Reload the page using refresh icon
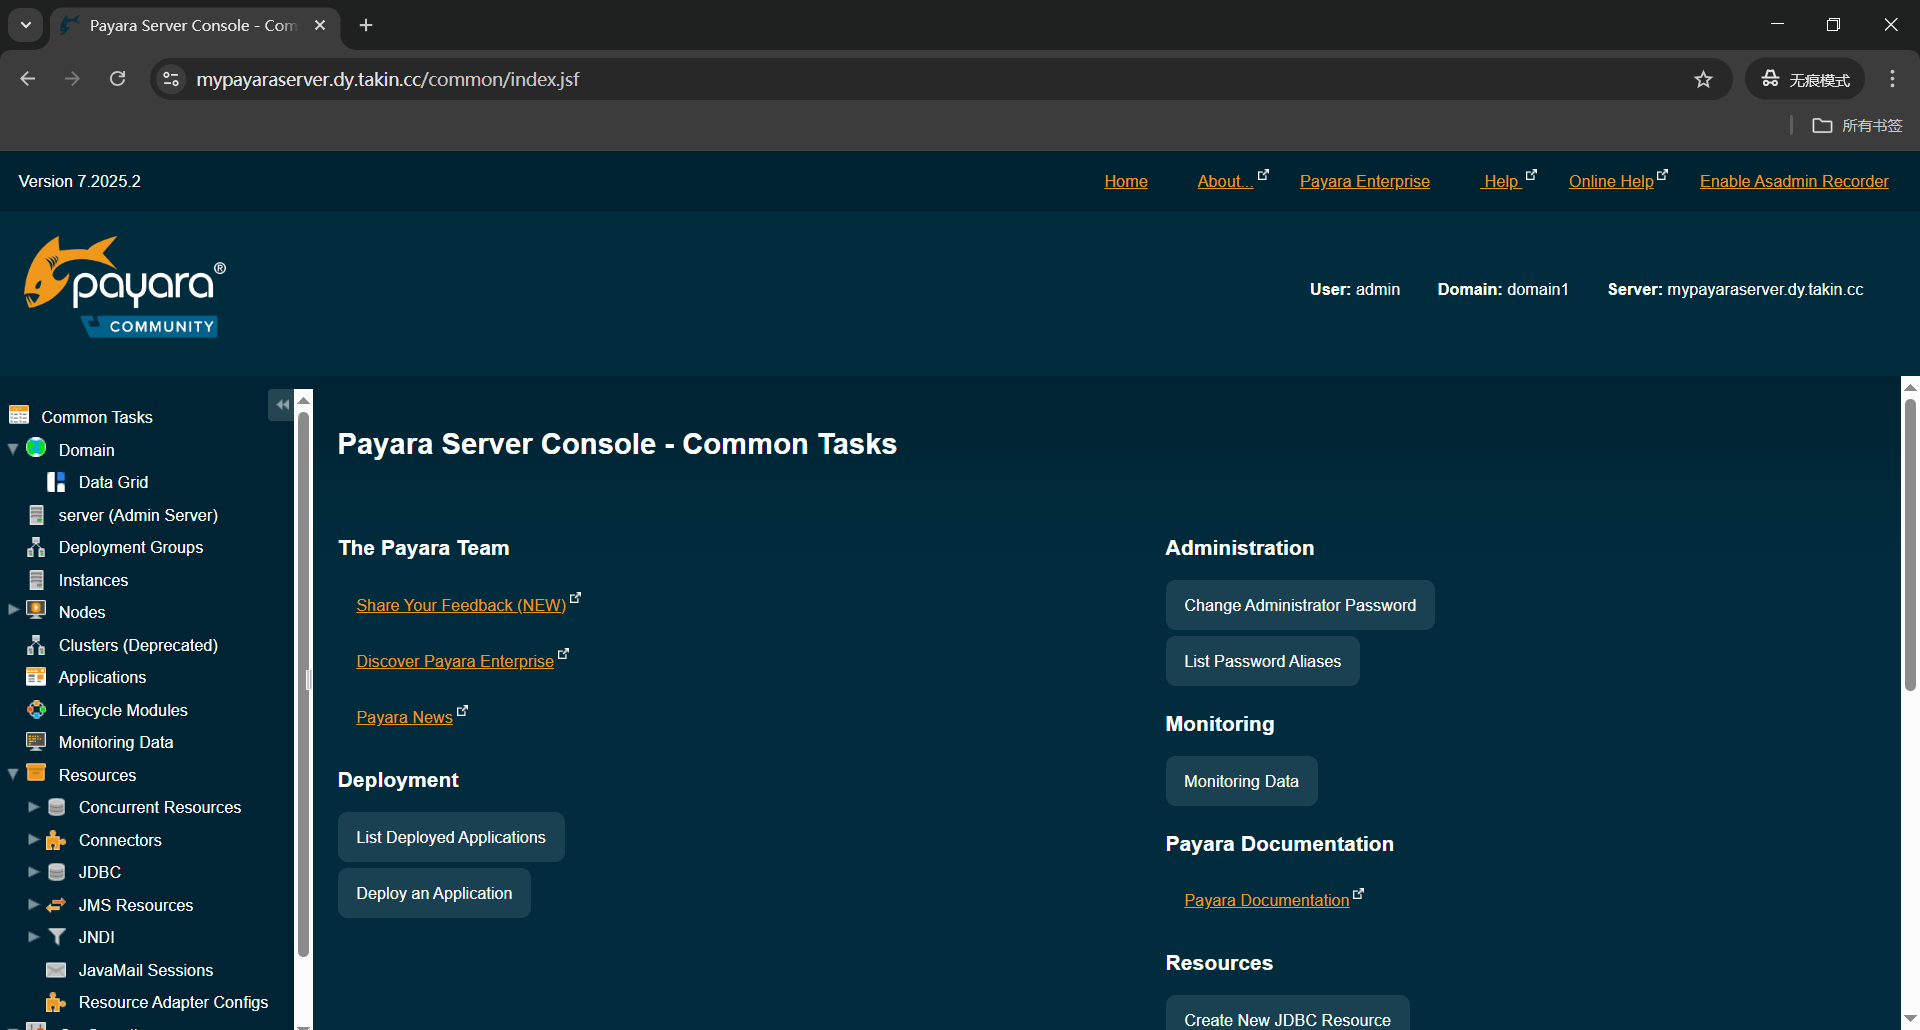The image size is (1920, 1030). pyautogui.click(x=118, y=79)
